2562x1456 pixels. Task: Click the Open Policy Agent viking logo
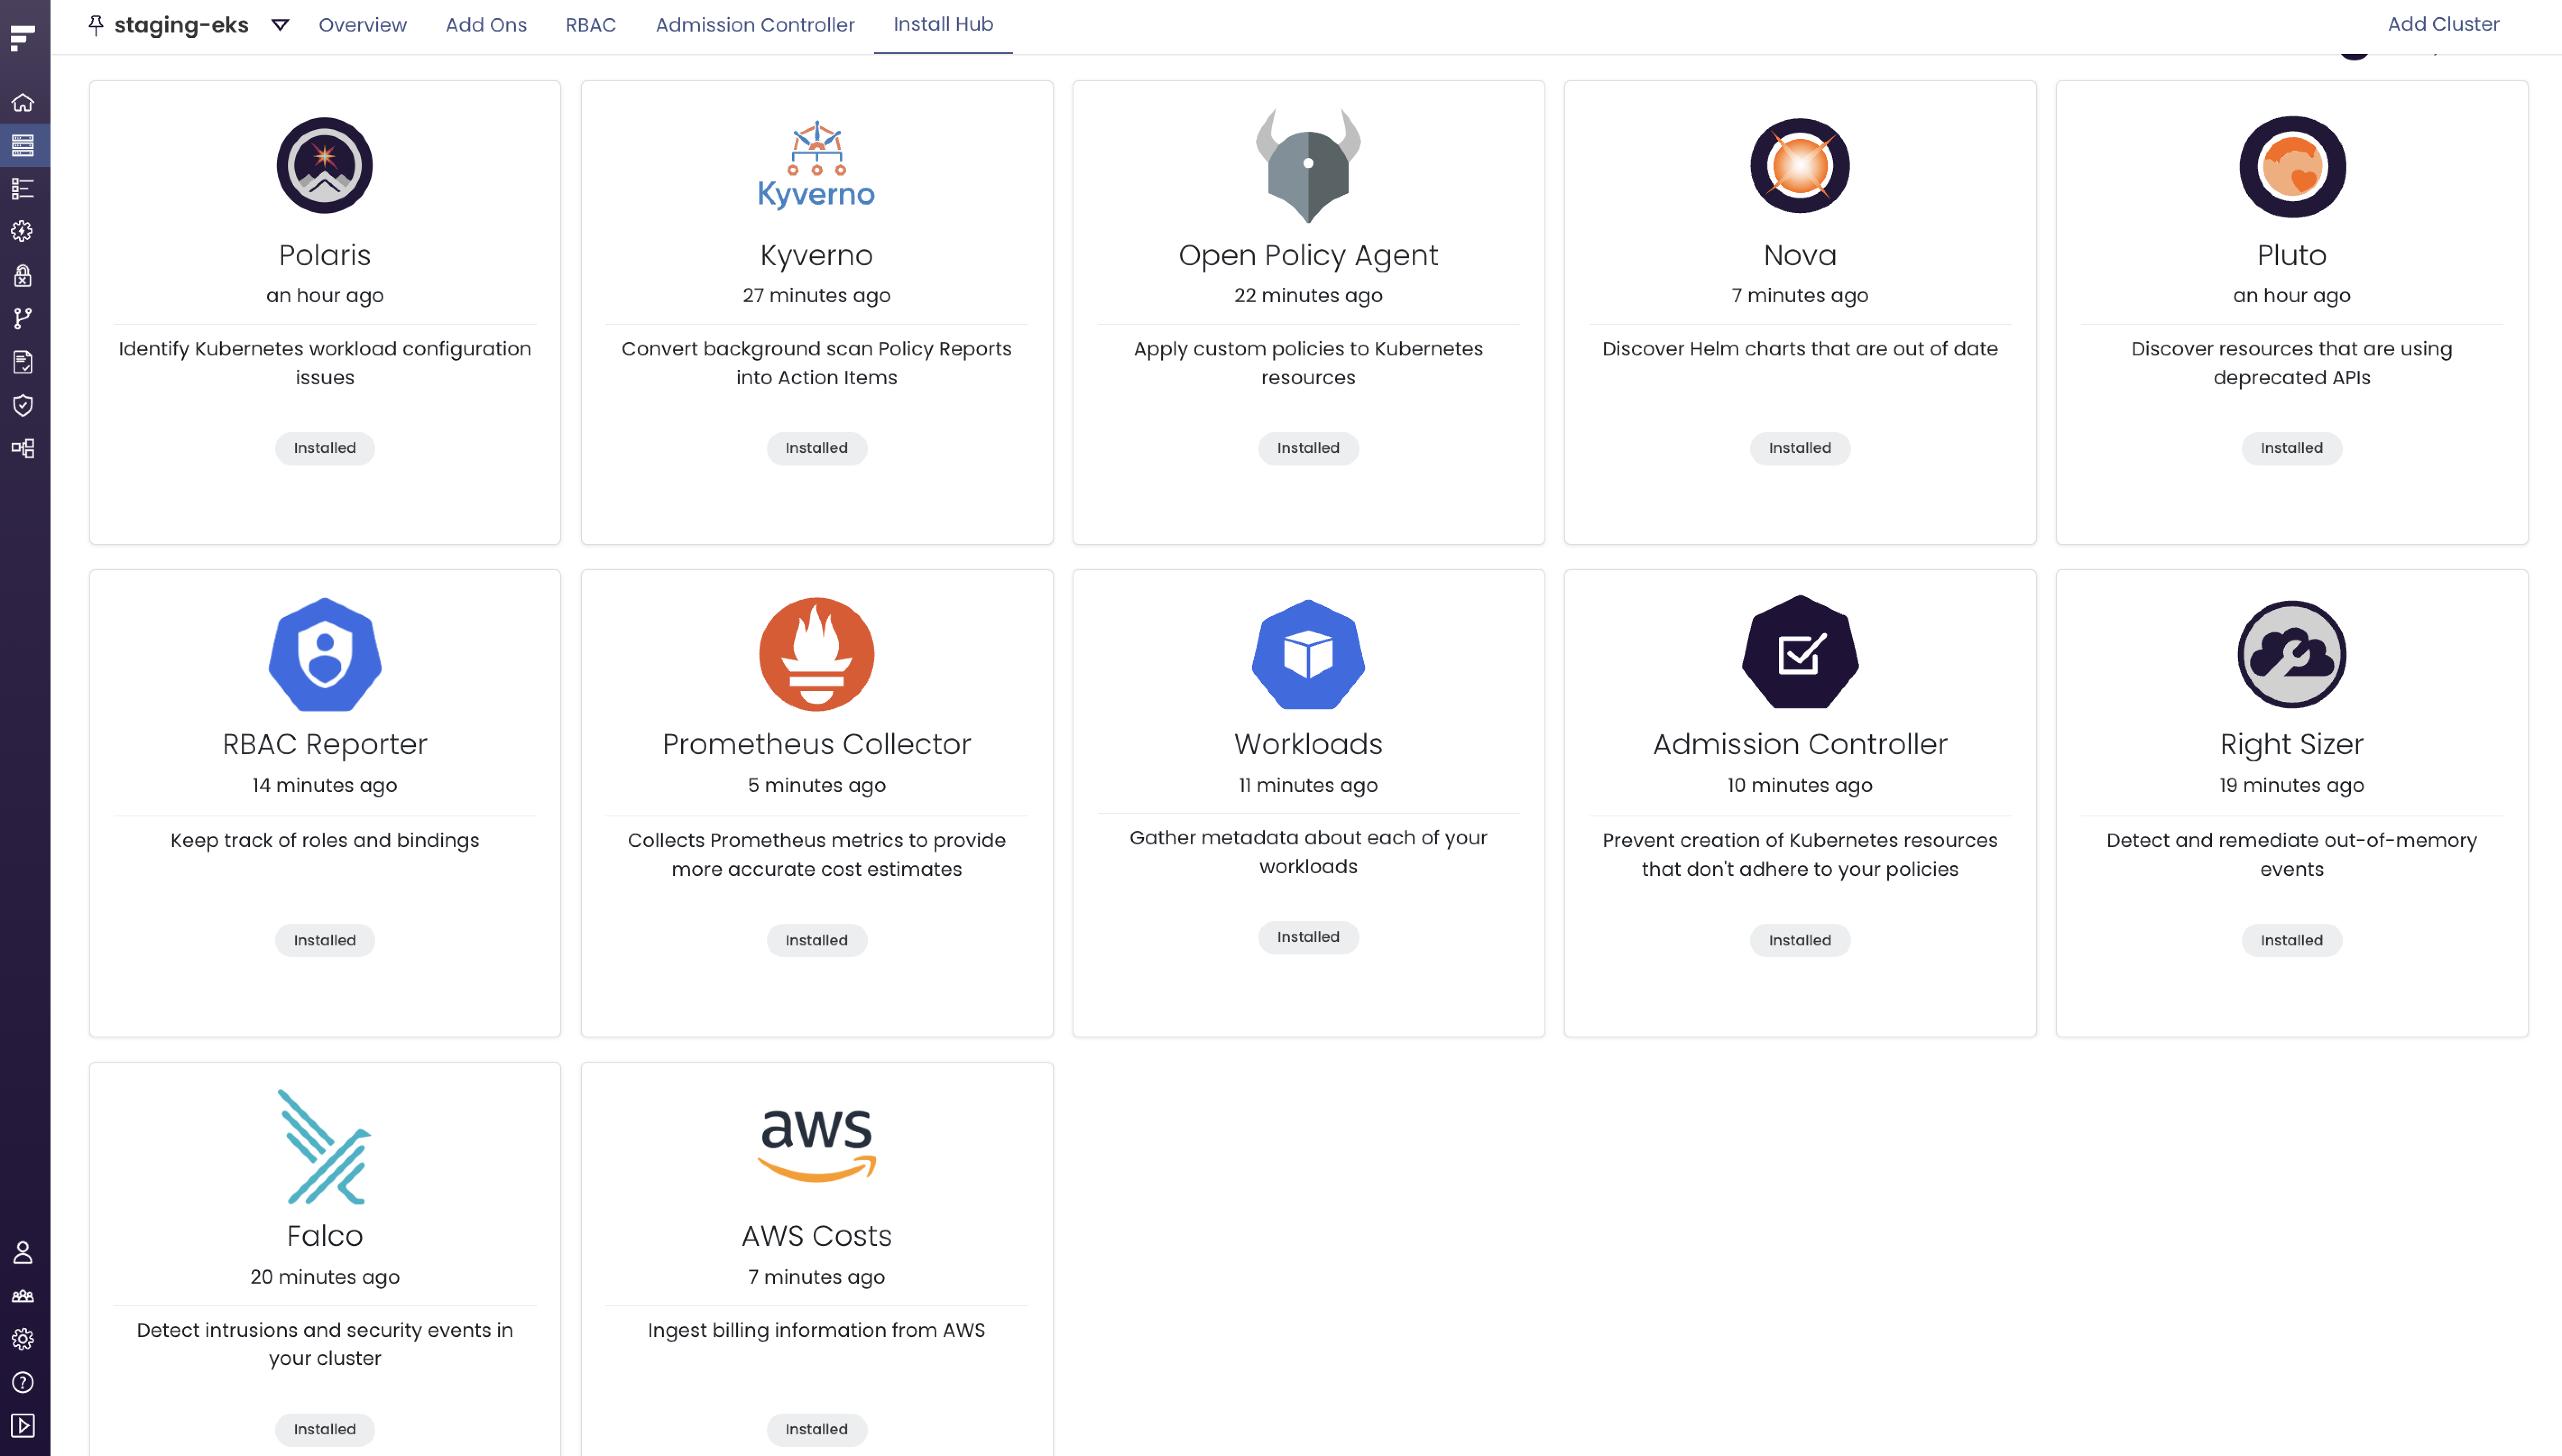click(1308, 165)
